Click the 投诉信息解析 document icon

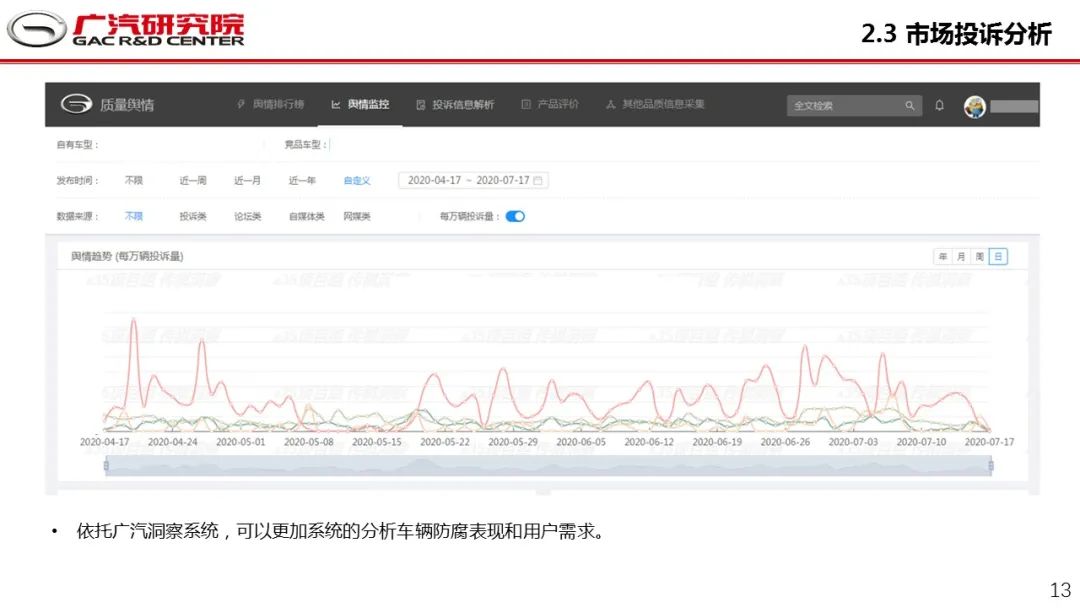coord(421,104)
